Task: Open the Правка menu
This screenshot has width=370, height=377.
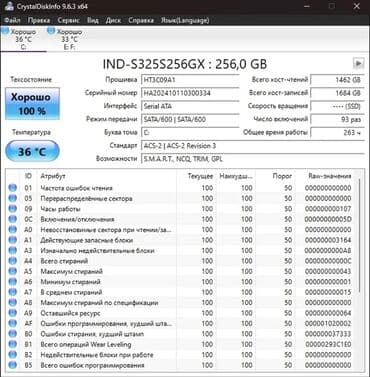Action: coord(39,20)
